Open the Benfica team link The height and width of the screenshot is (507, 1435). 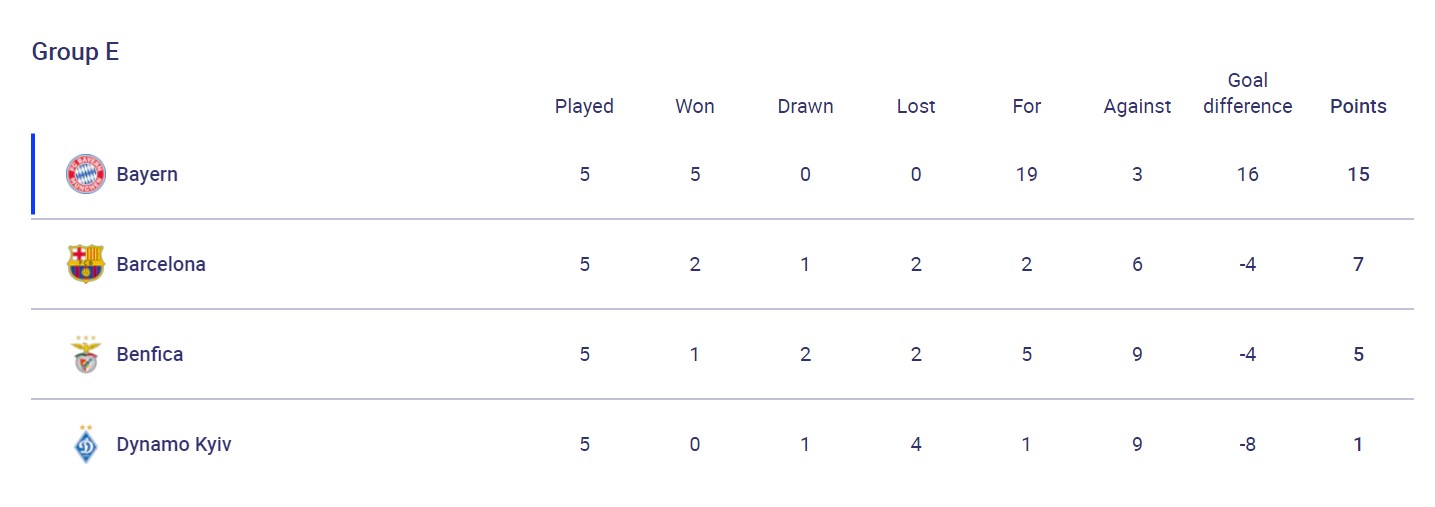pyautogui.click(x=150, y=354)
